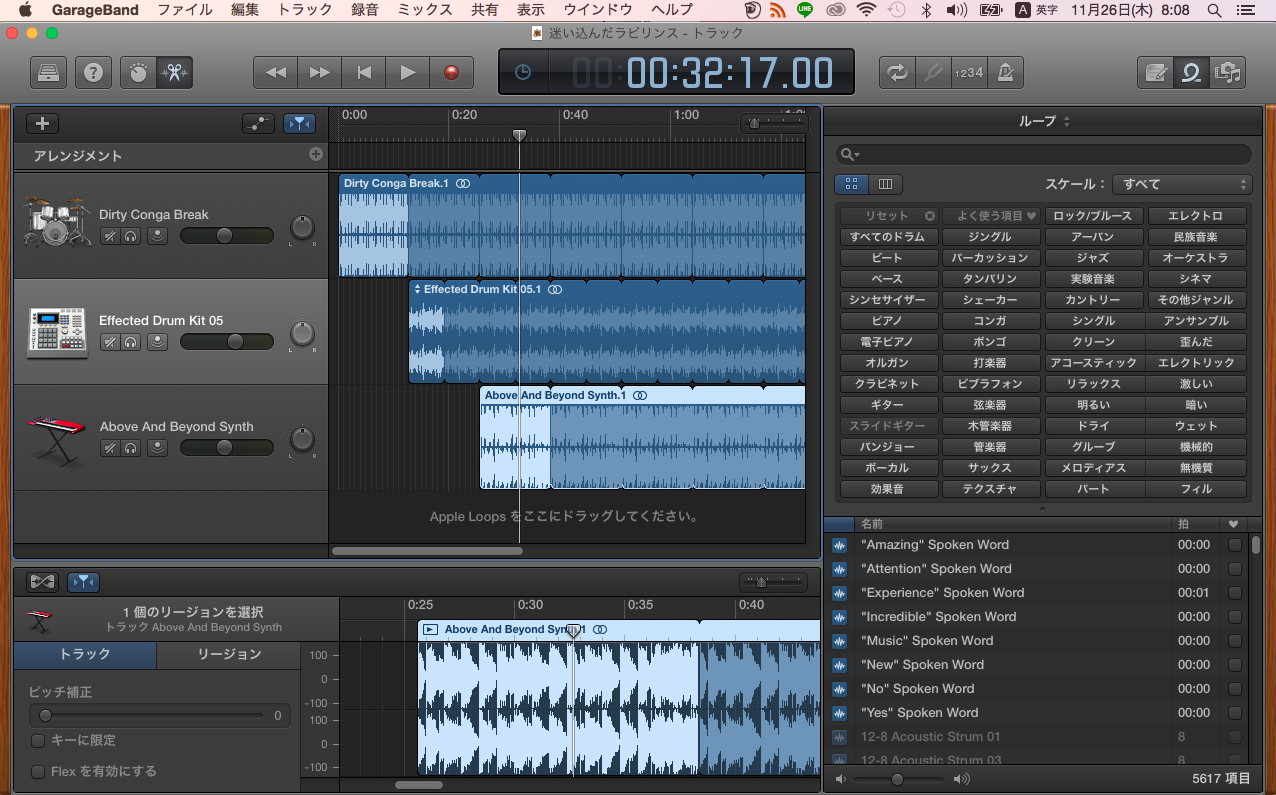This screenshot has width=1276, height=795.
Task: Mute the Effected Drum Kit 05 track
Action: pyautogui.click(x=110, y=342)
